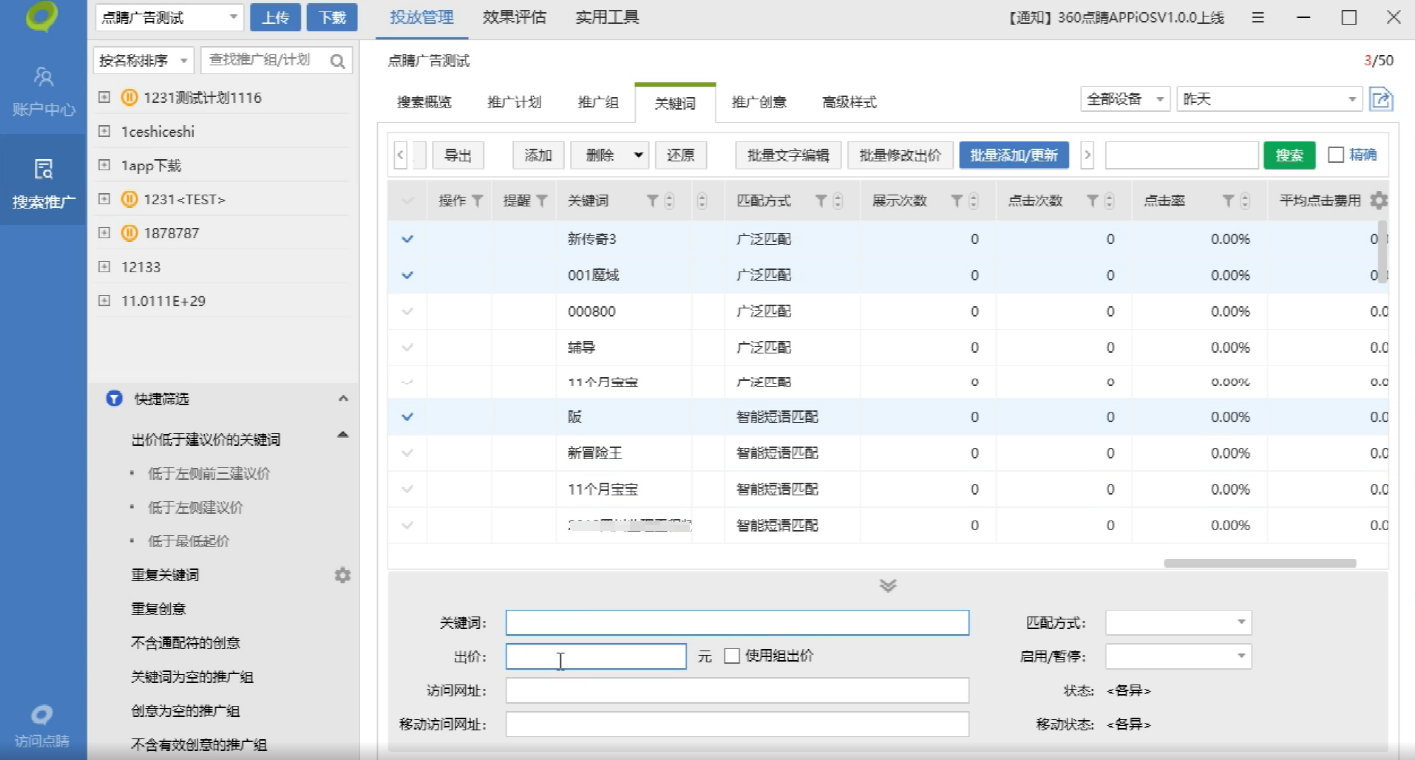Click 批量添加/更新 button
Image resolution: width=1415 pixels, height=760 pixels.
click(1014, 155)
